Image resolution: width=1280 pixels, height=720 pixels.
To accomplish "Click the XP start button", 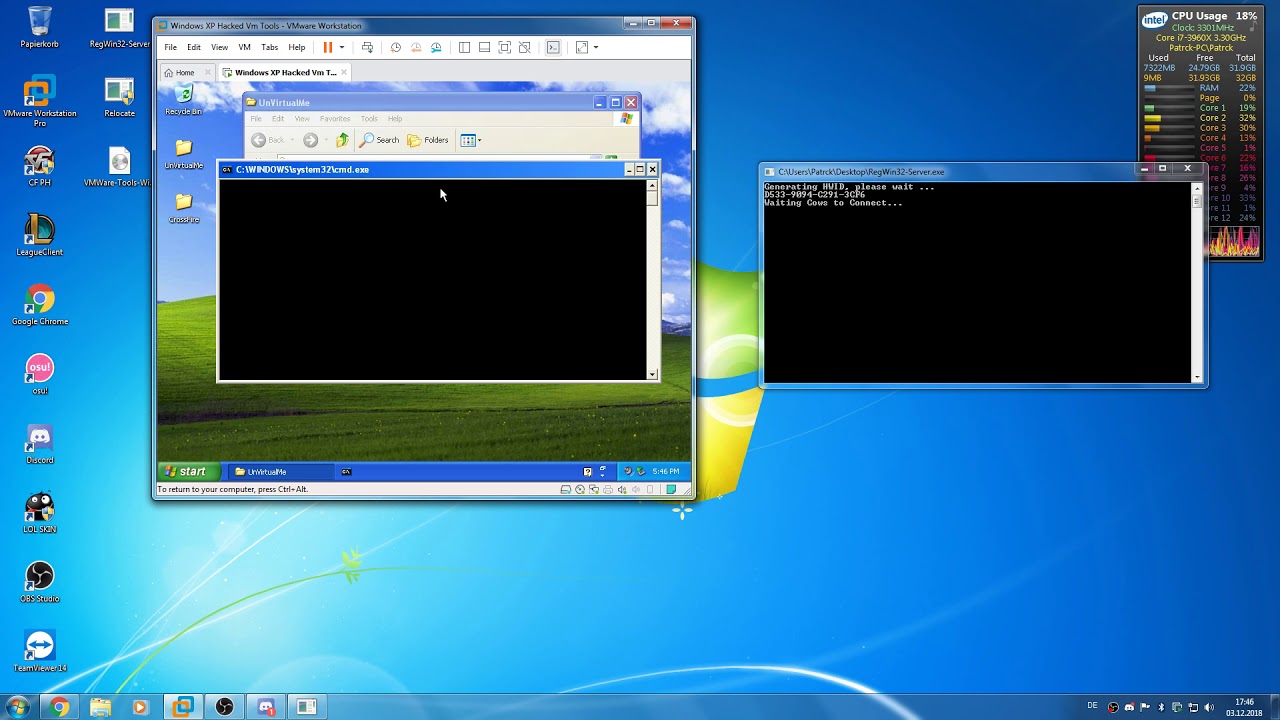I will coord(186,471).
